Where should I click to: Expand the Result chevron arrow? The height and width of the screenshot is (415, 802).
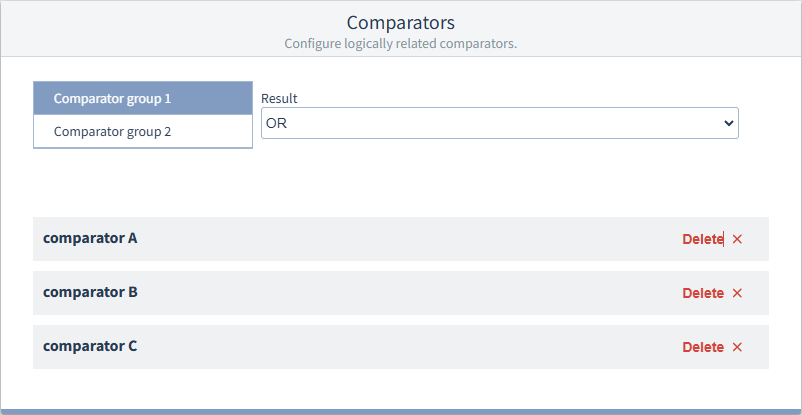click(727, 123)
